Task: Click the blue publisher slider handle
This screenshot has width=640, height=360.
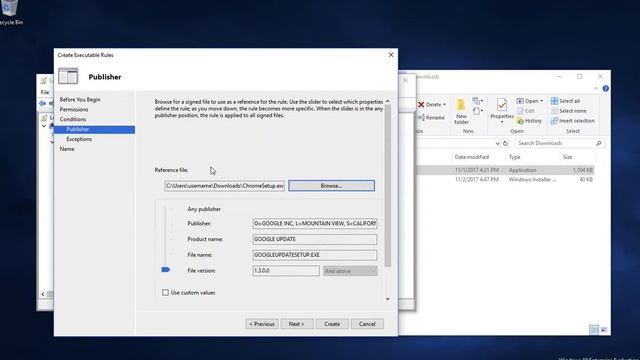Action: pyautogui.click(x=165, y=269)
